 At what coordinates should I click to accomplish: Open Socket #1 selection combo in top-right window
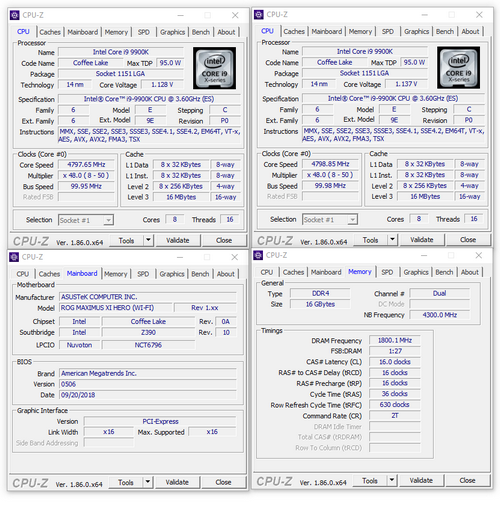pyautogui.click(x=330, y=219)
